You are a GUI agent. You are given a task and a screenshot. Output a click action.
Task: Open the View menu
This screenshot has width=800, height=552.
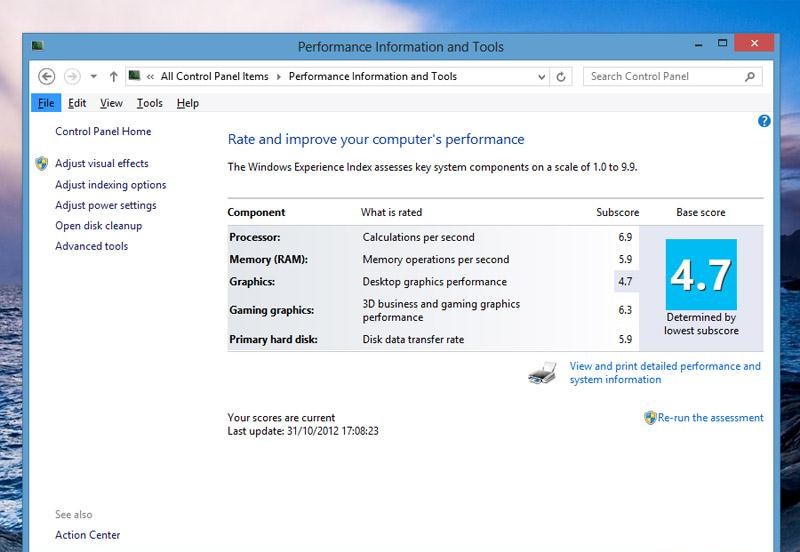pyautogui.click(x=111, y=103)
